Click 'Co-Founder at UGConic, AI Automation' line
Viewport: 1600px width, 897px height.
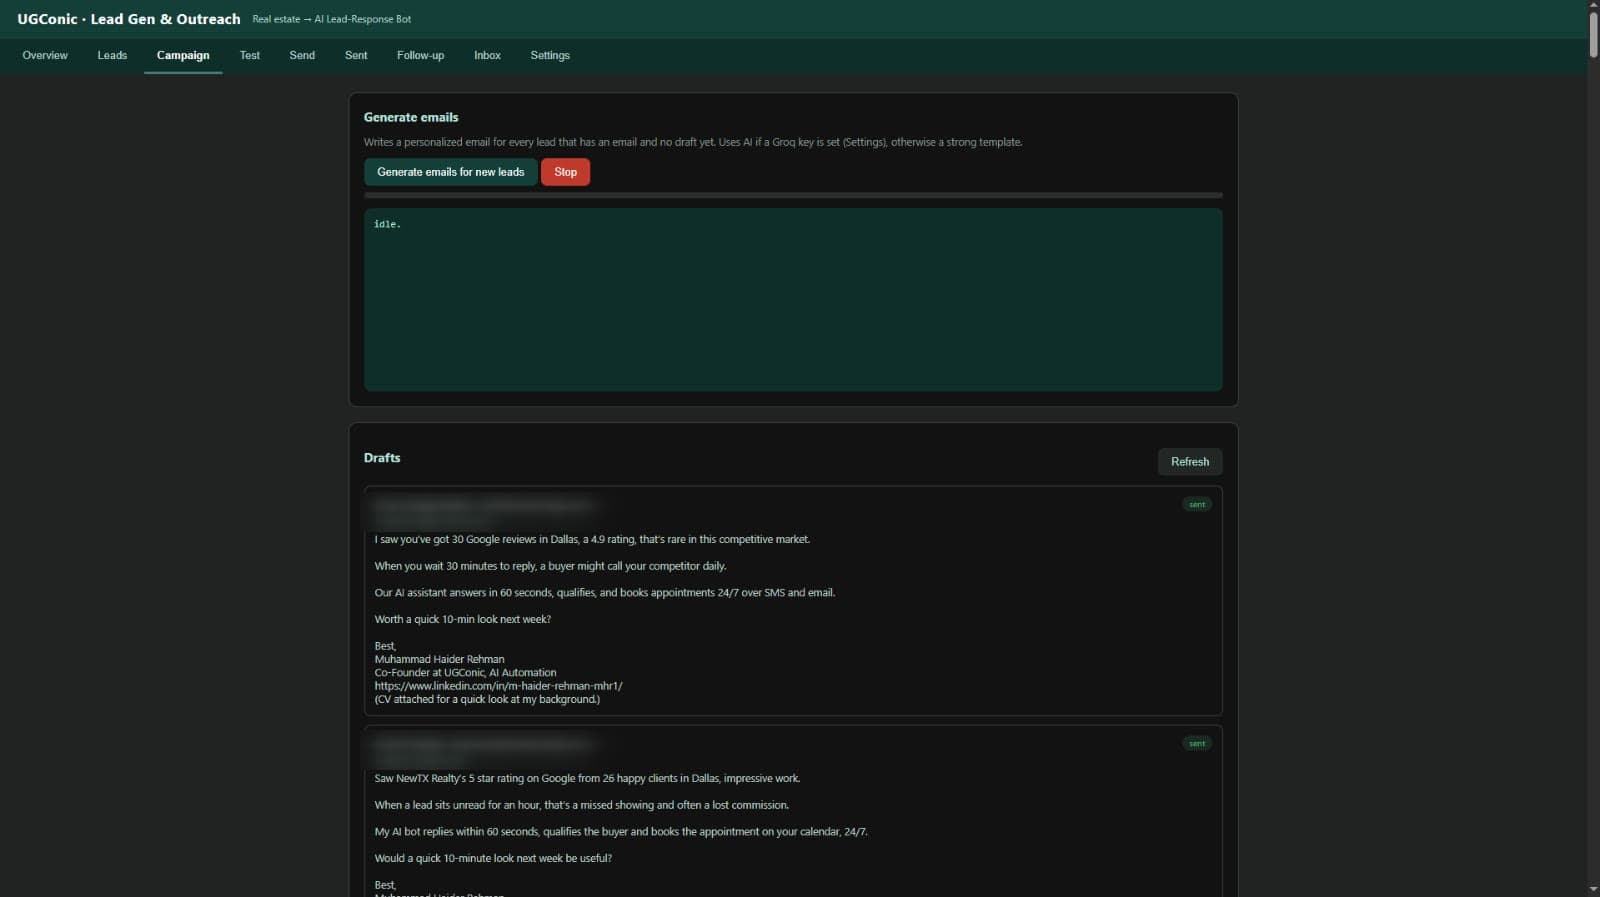coord(466,673)
